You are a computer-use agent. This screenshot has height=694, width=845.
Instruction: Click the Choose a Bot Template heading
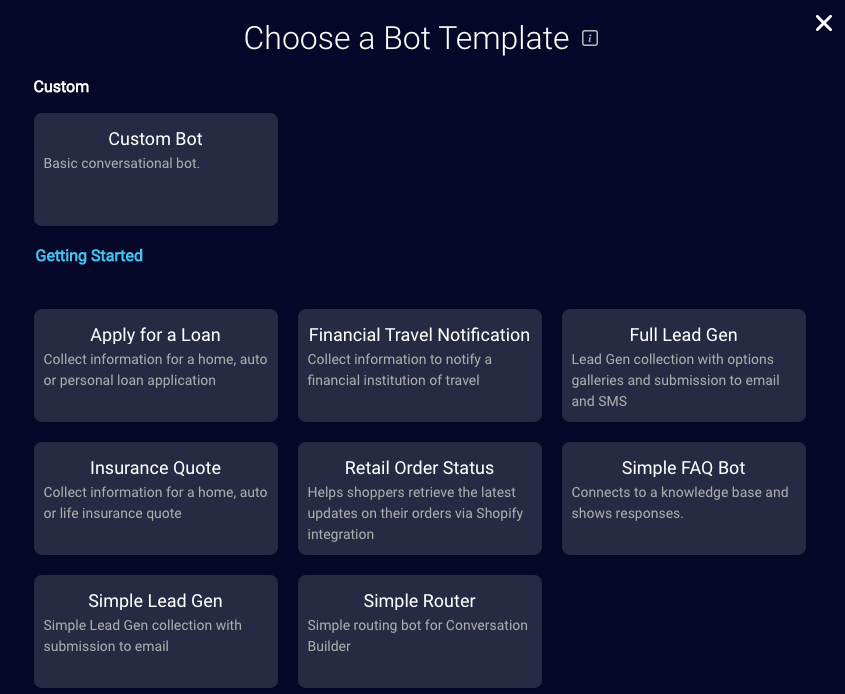coord(406,38)
